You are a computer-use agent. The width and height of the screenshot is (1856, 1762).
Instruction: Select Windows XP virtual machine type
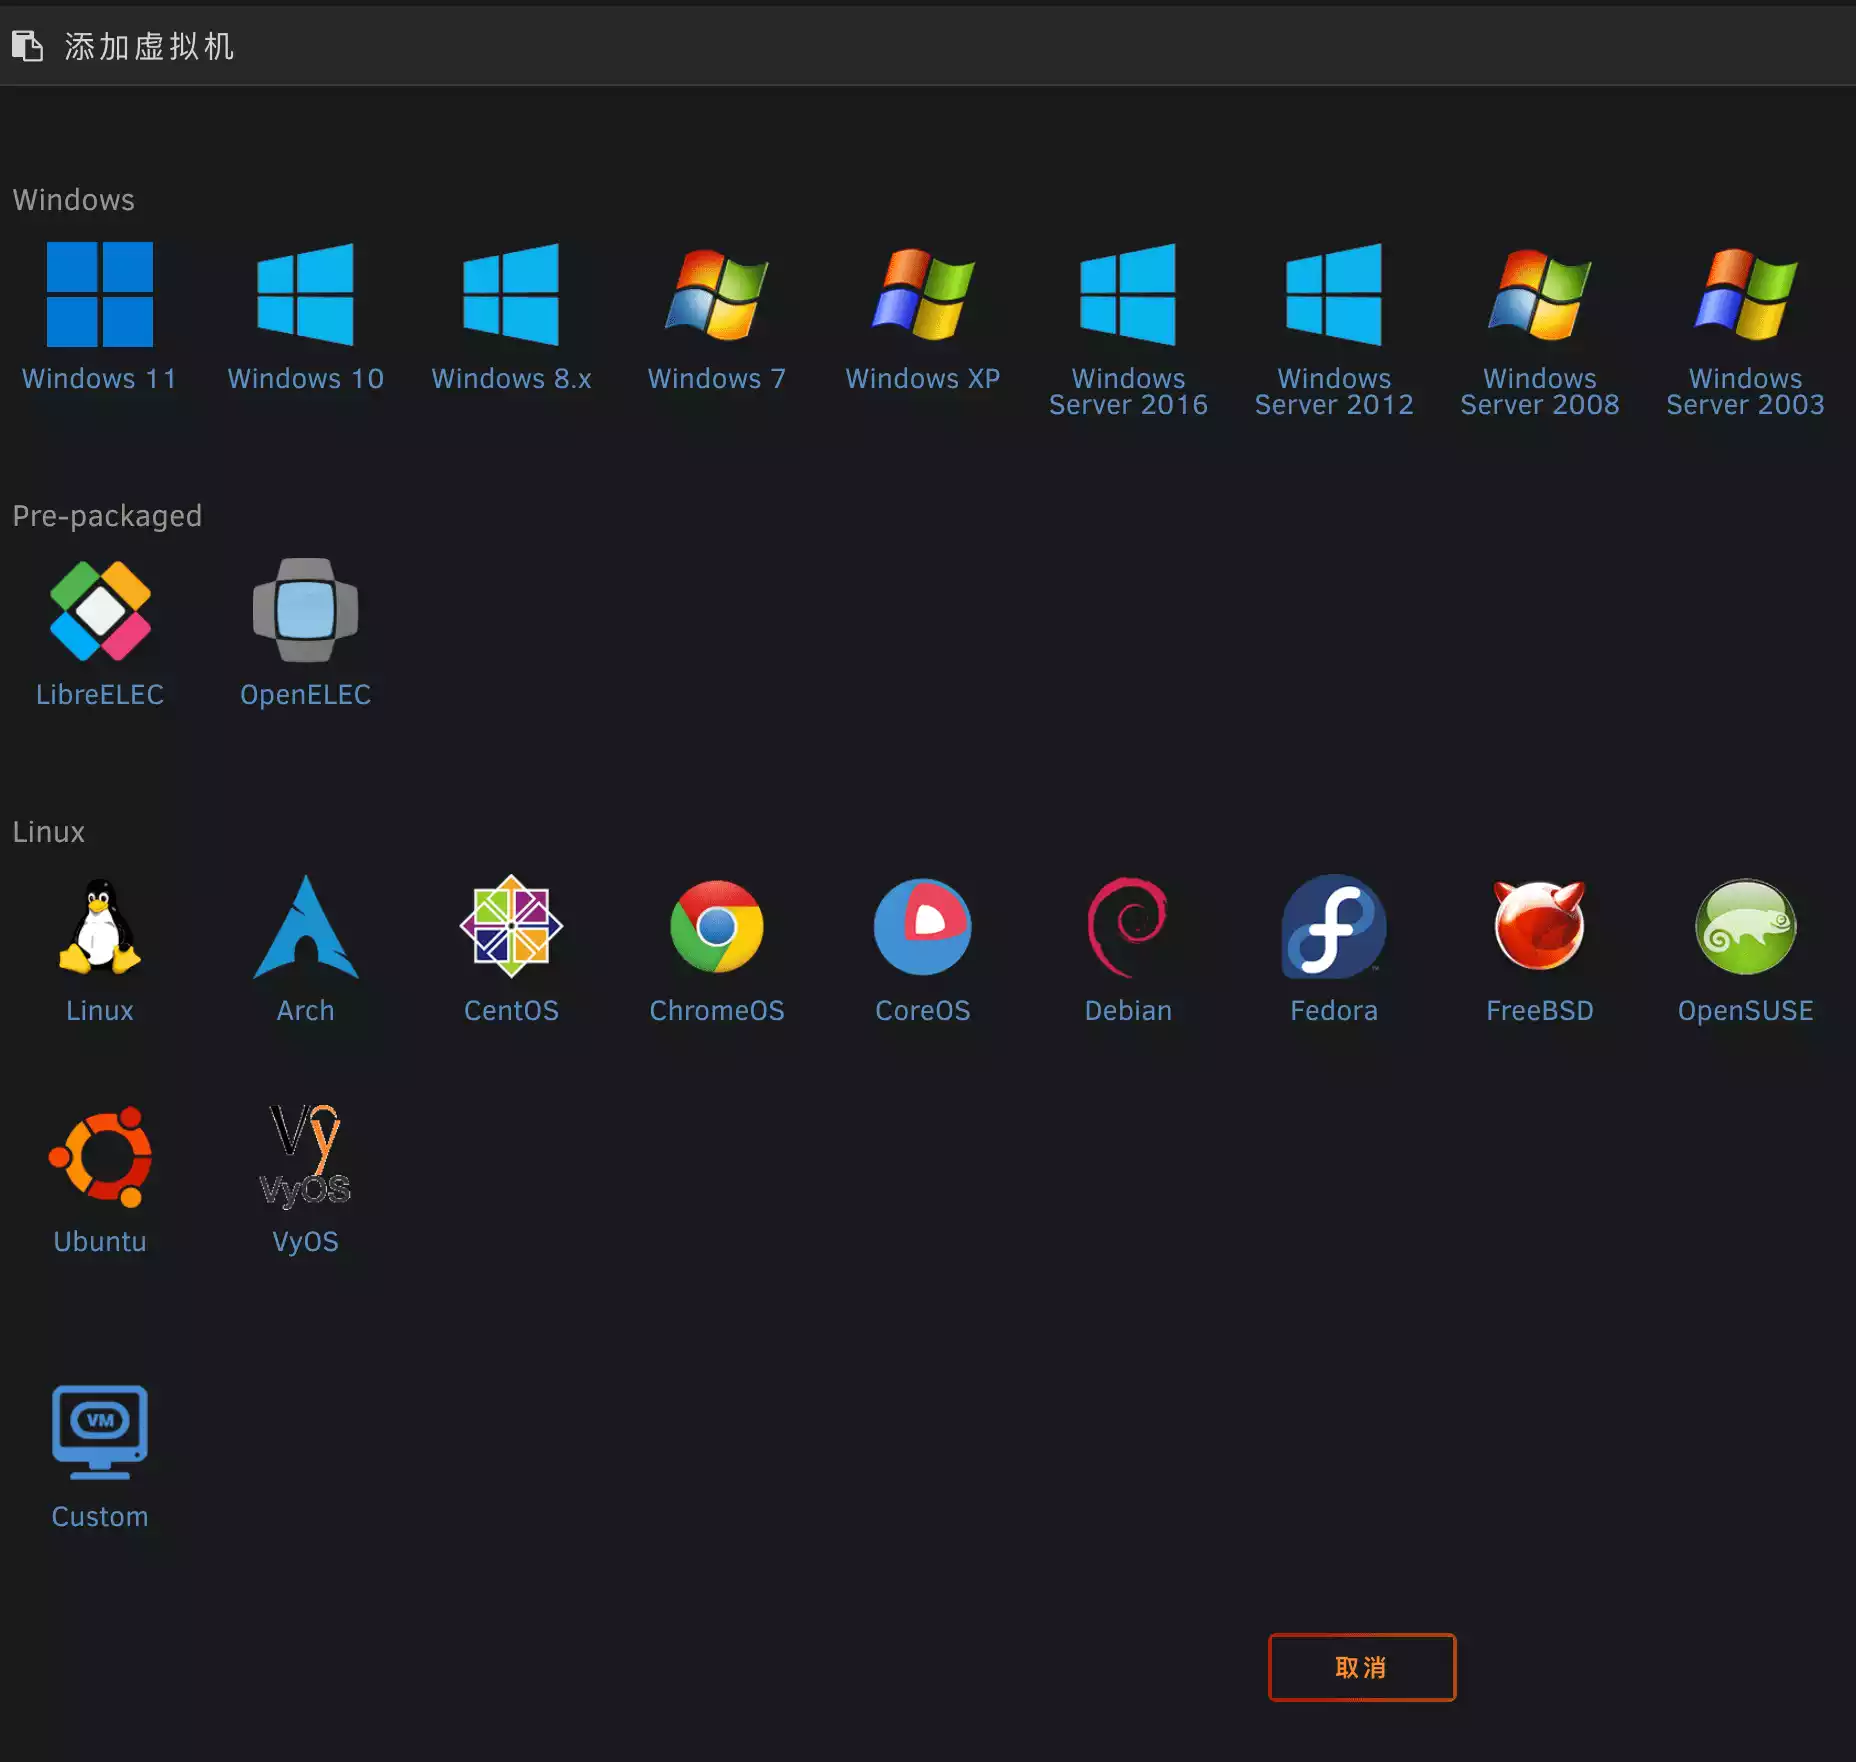tap(922, 294)
